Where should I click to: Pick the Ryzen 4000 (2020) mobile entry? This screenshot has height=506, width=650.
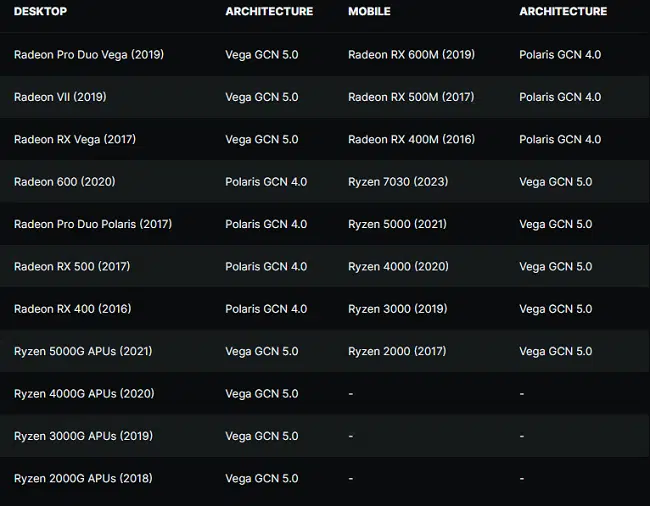pyautogui.click(x=398, y=266)
